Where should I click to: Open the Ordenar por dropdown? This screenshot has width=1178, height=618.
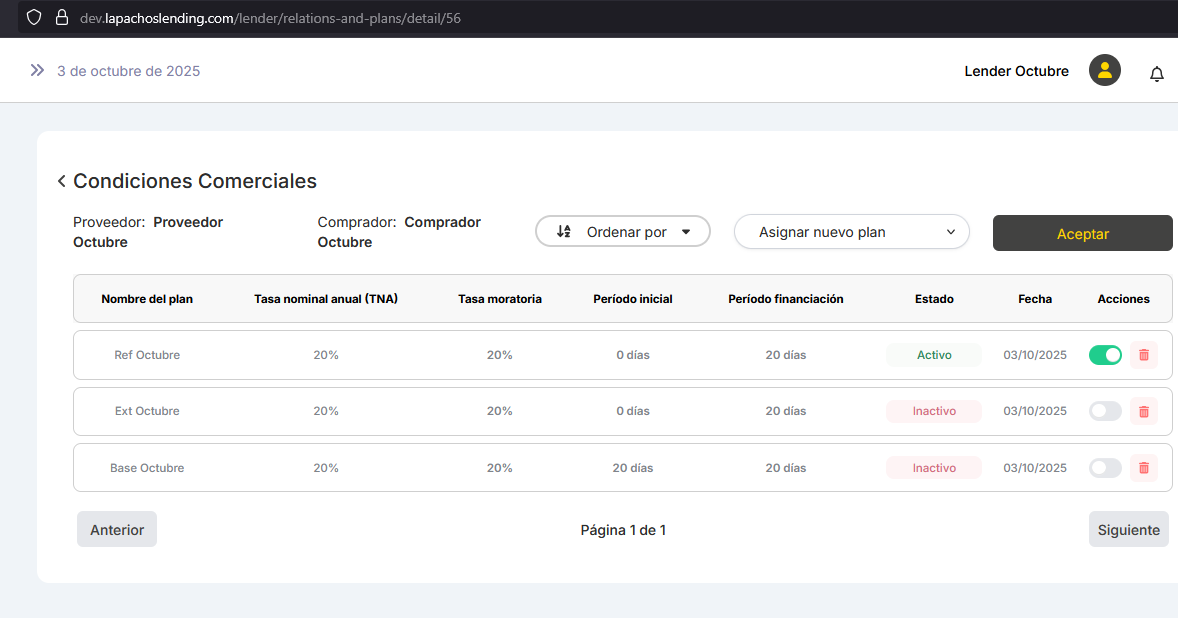point(622,232)
